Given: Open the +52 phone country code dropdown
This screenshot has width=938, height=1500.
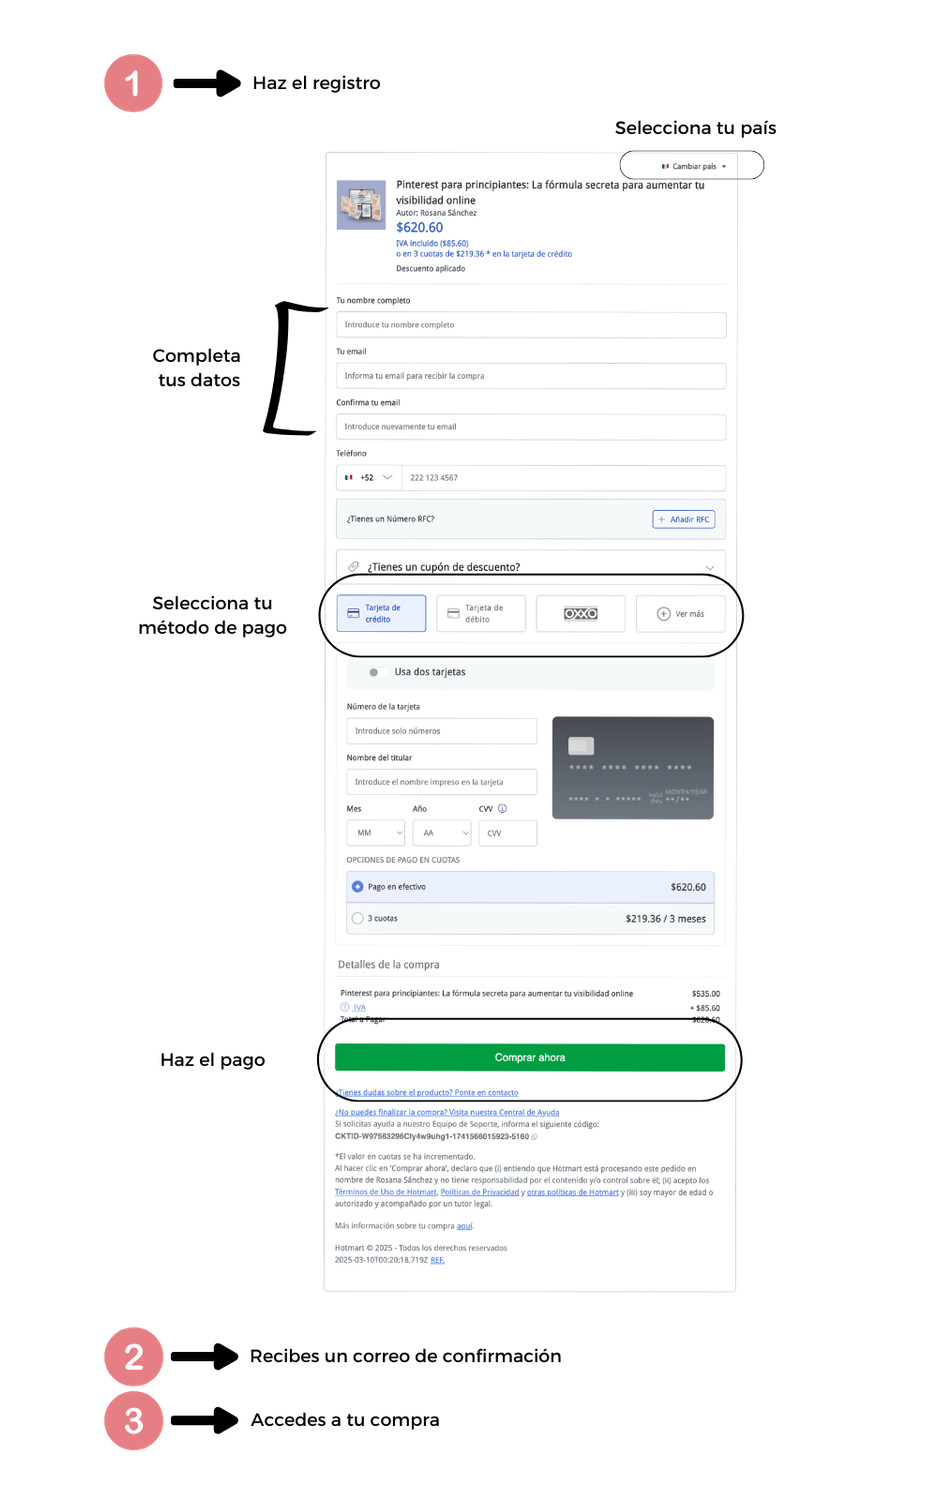Looking at the screenshot, I should click(x=369, y=478).
